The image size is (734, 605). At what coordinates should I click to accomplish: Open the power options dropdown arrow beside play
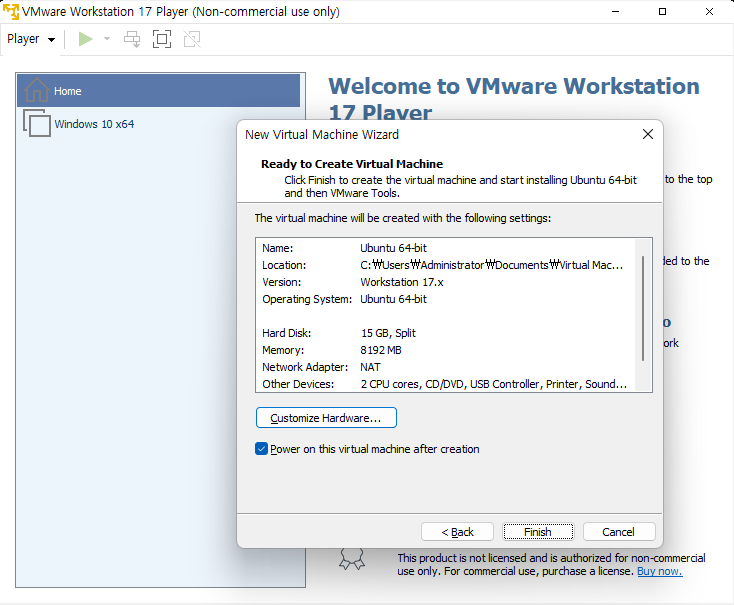click(107, 39)
